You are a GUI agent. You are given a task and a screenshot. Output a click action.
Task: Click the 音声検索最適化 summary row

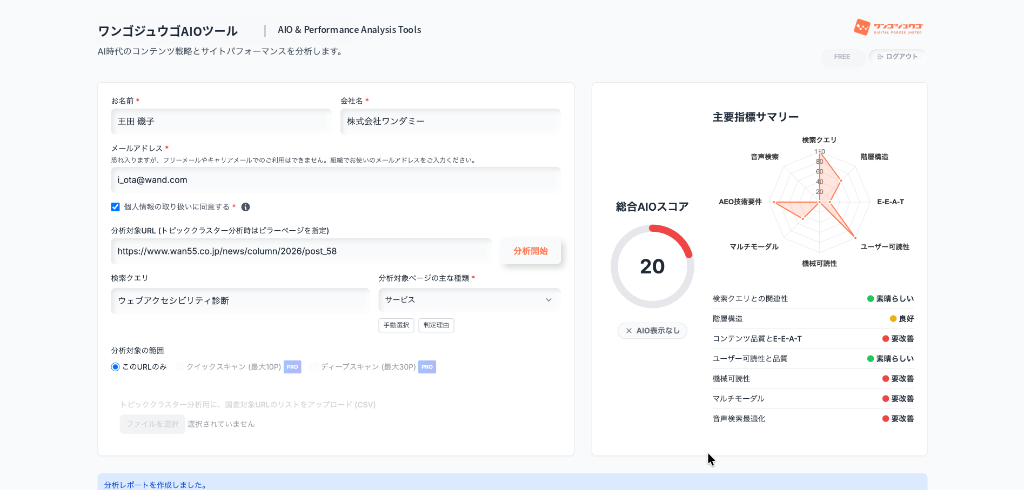pyautogui.click(x=813, y=419)
